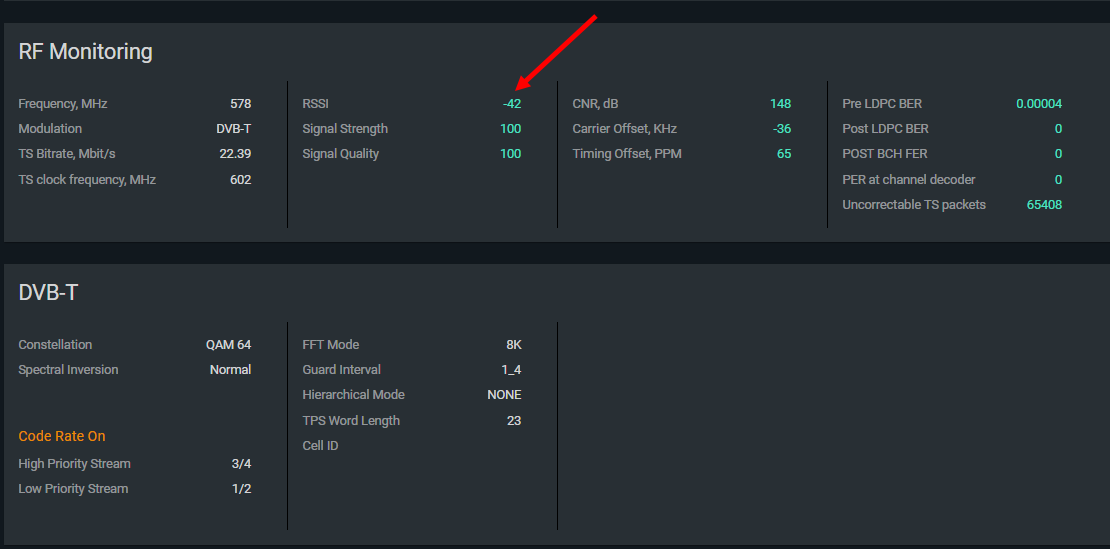The image size is (1110, 549).
Task: Click the Timing Offset, PPM value 65
Action: (x=784, y=154)
